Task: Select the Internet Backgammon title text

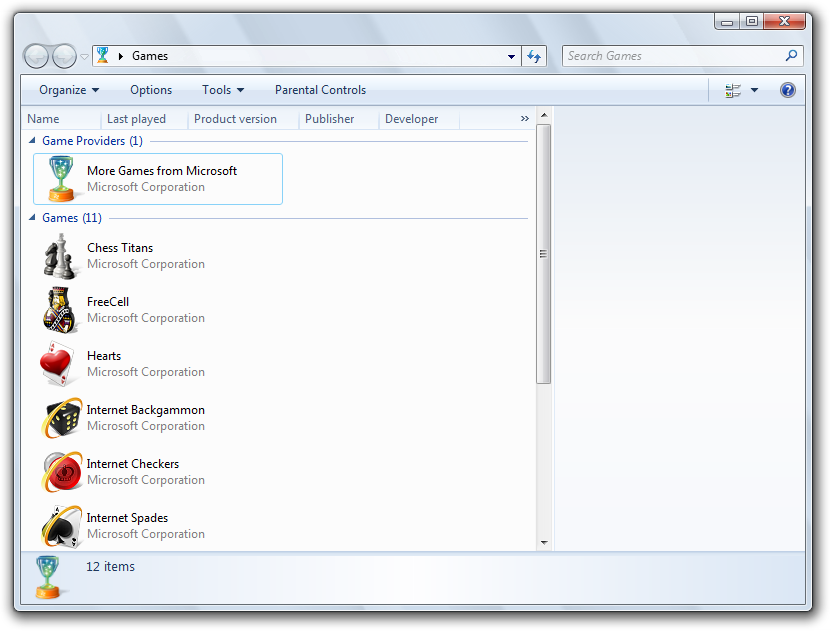Action: point(145,410)
